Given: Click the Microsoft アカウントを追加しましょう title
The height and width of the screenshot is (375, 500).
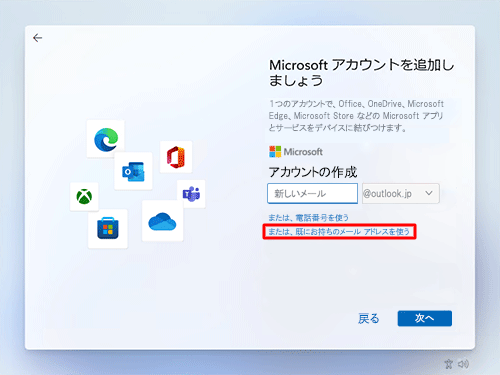Looking at the screenshot, I should pos(362,73).
